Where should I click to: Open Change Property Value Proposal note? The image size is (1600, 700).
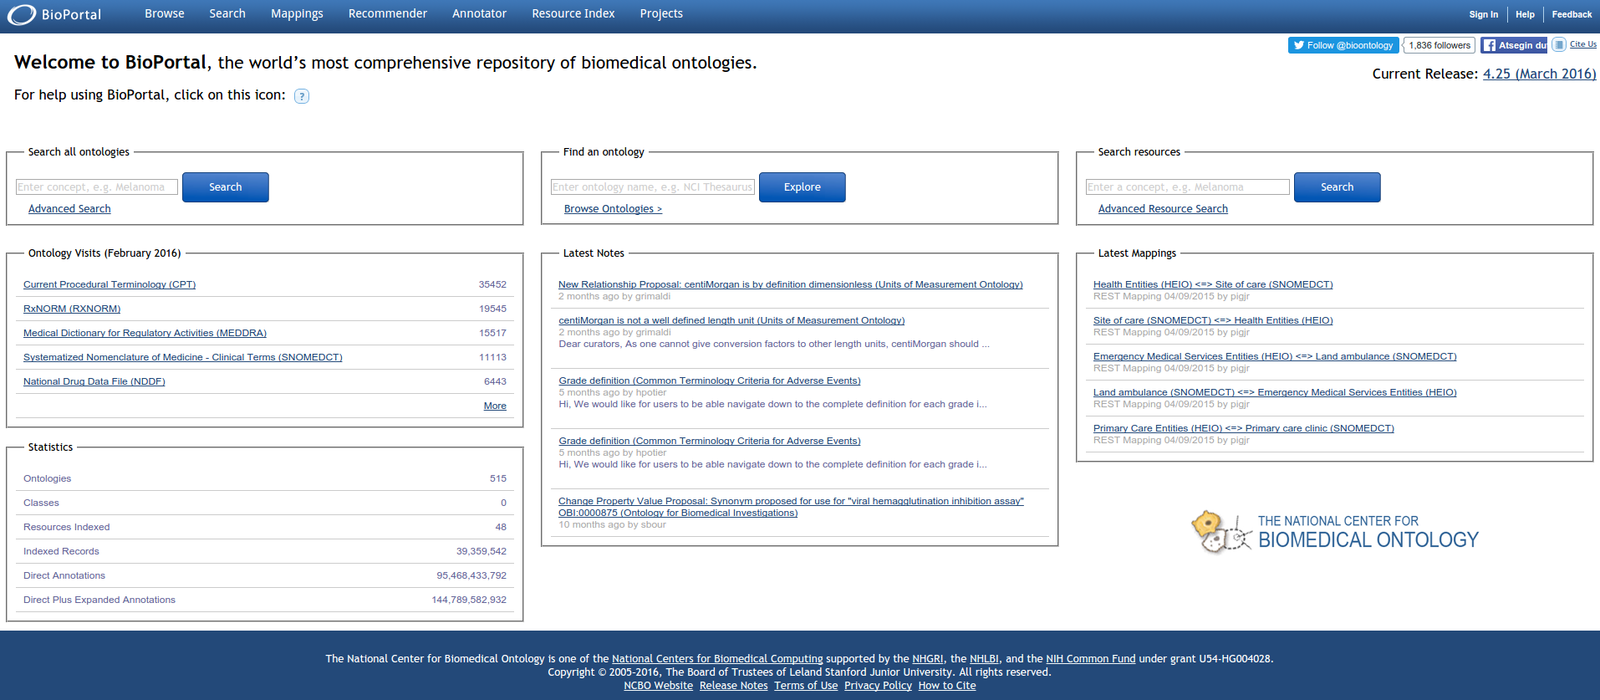[791, 507]
